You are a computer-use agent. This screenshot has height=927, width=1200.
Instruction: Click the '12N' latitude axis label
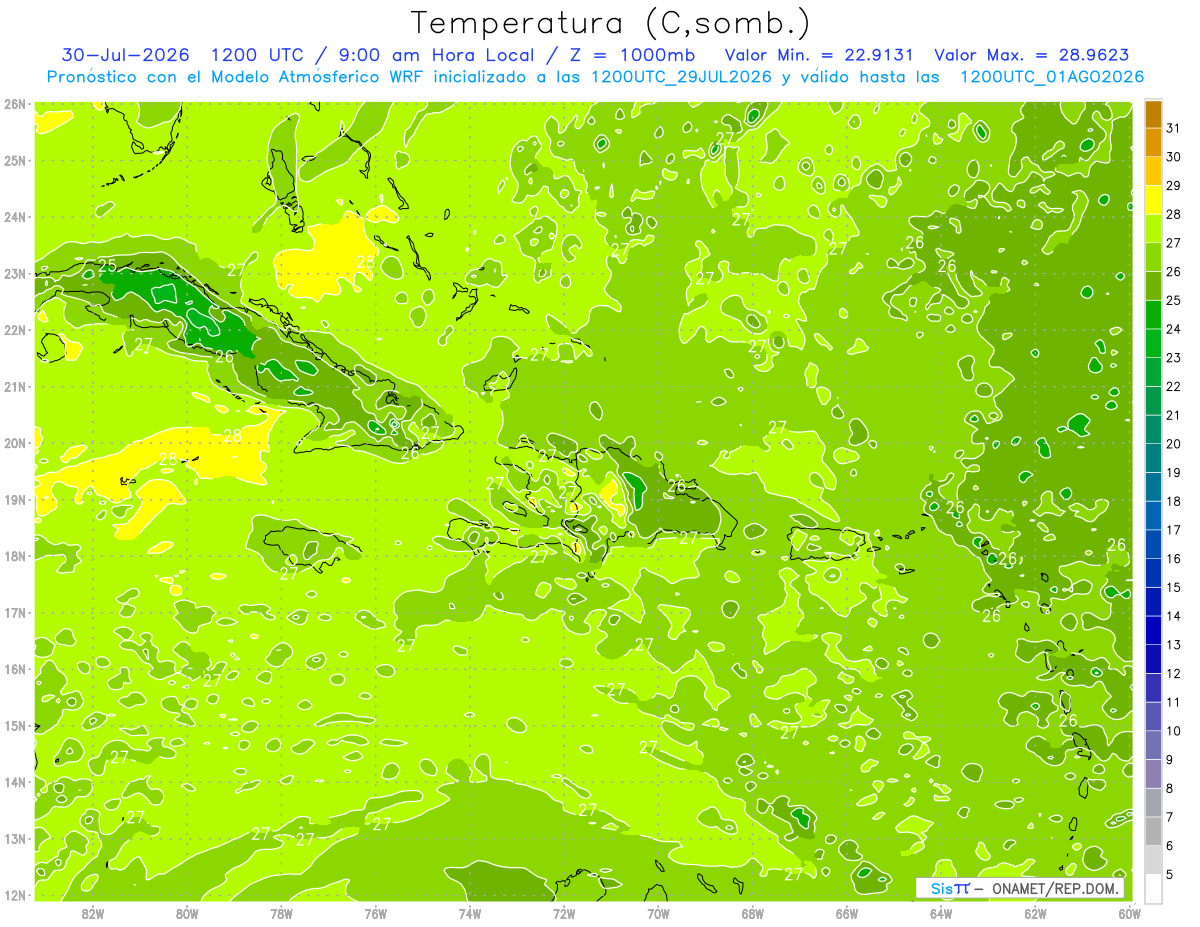click(x=15, y=895)
